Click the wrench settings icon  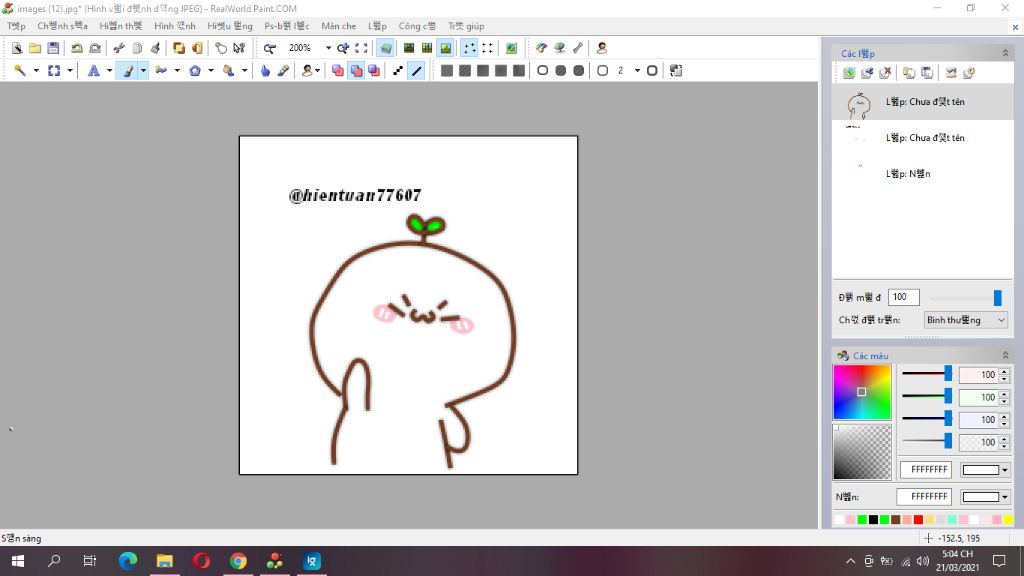[578, 48]
